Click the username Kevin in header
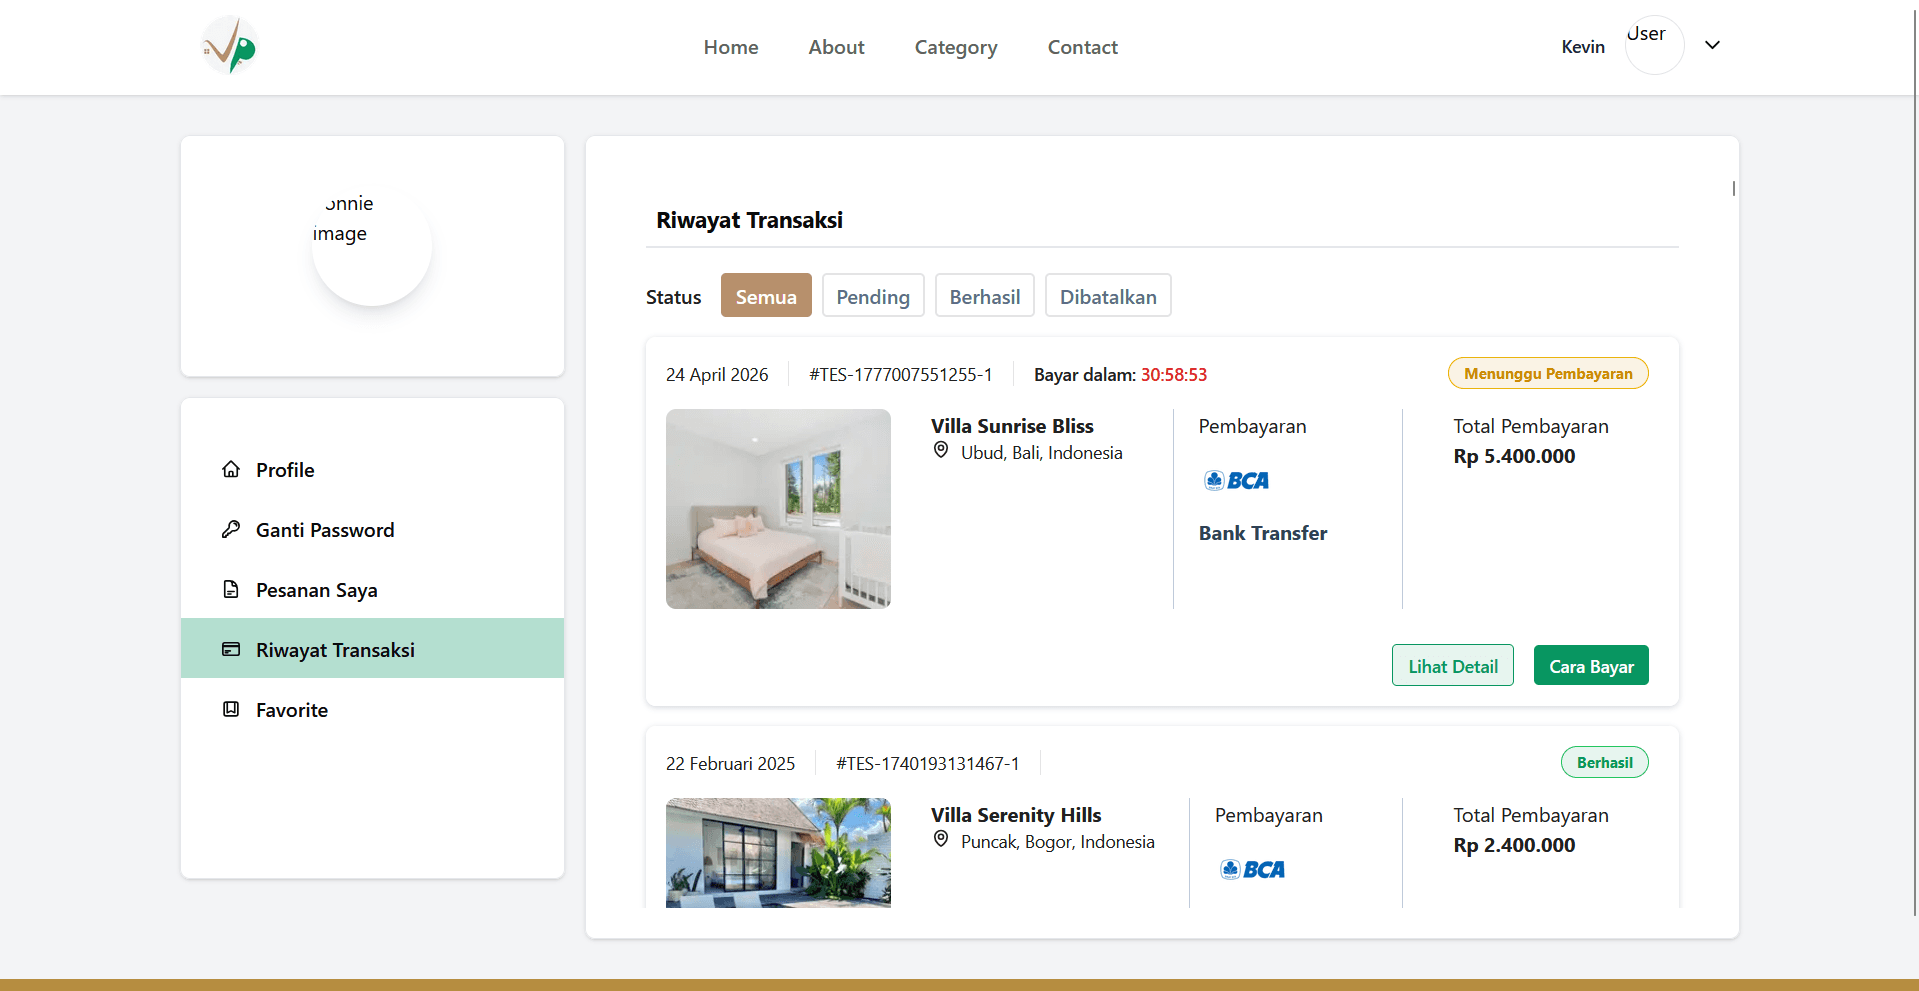1919x991 pixels. pos(1583,47)
